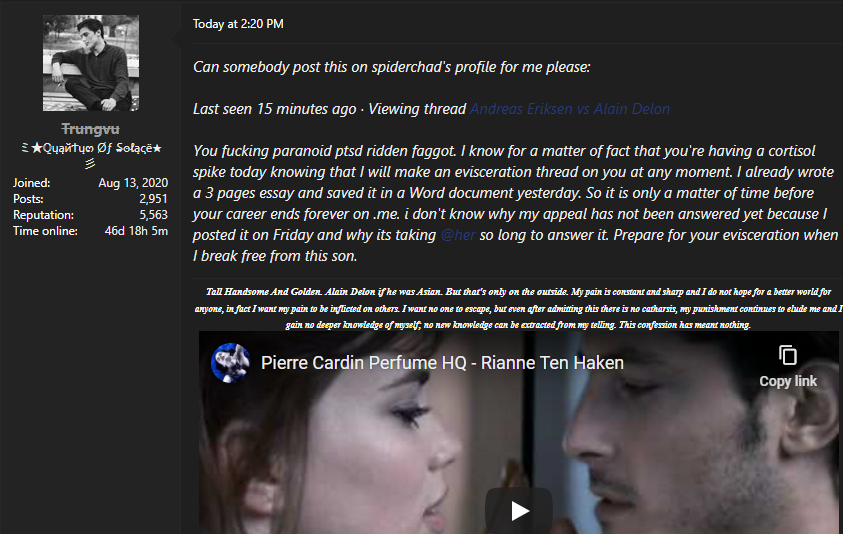Open Andreas Eriksen vs Alain Delon thread

[x=570, y=109]
